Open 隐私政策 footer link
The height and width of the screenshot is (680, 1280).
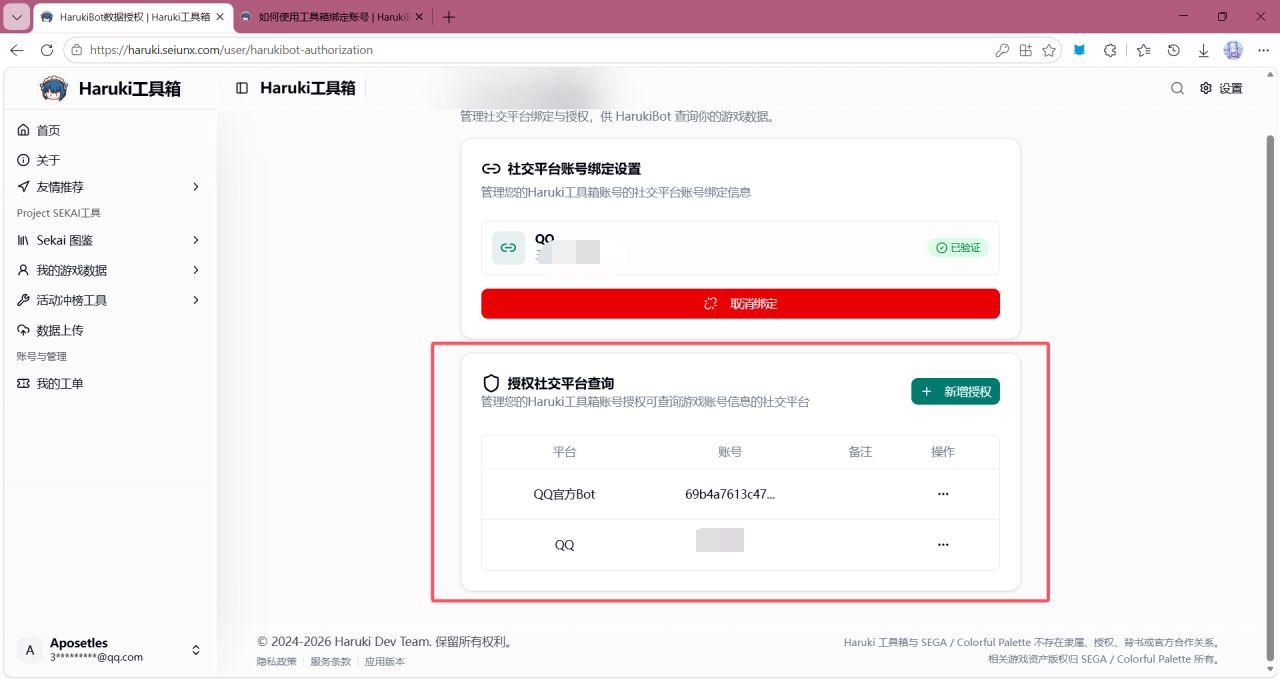point(277,661)
